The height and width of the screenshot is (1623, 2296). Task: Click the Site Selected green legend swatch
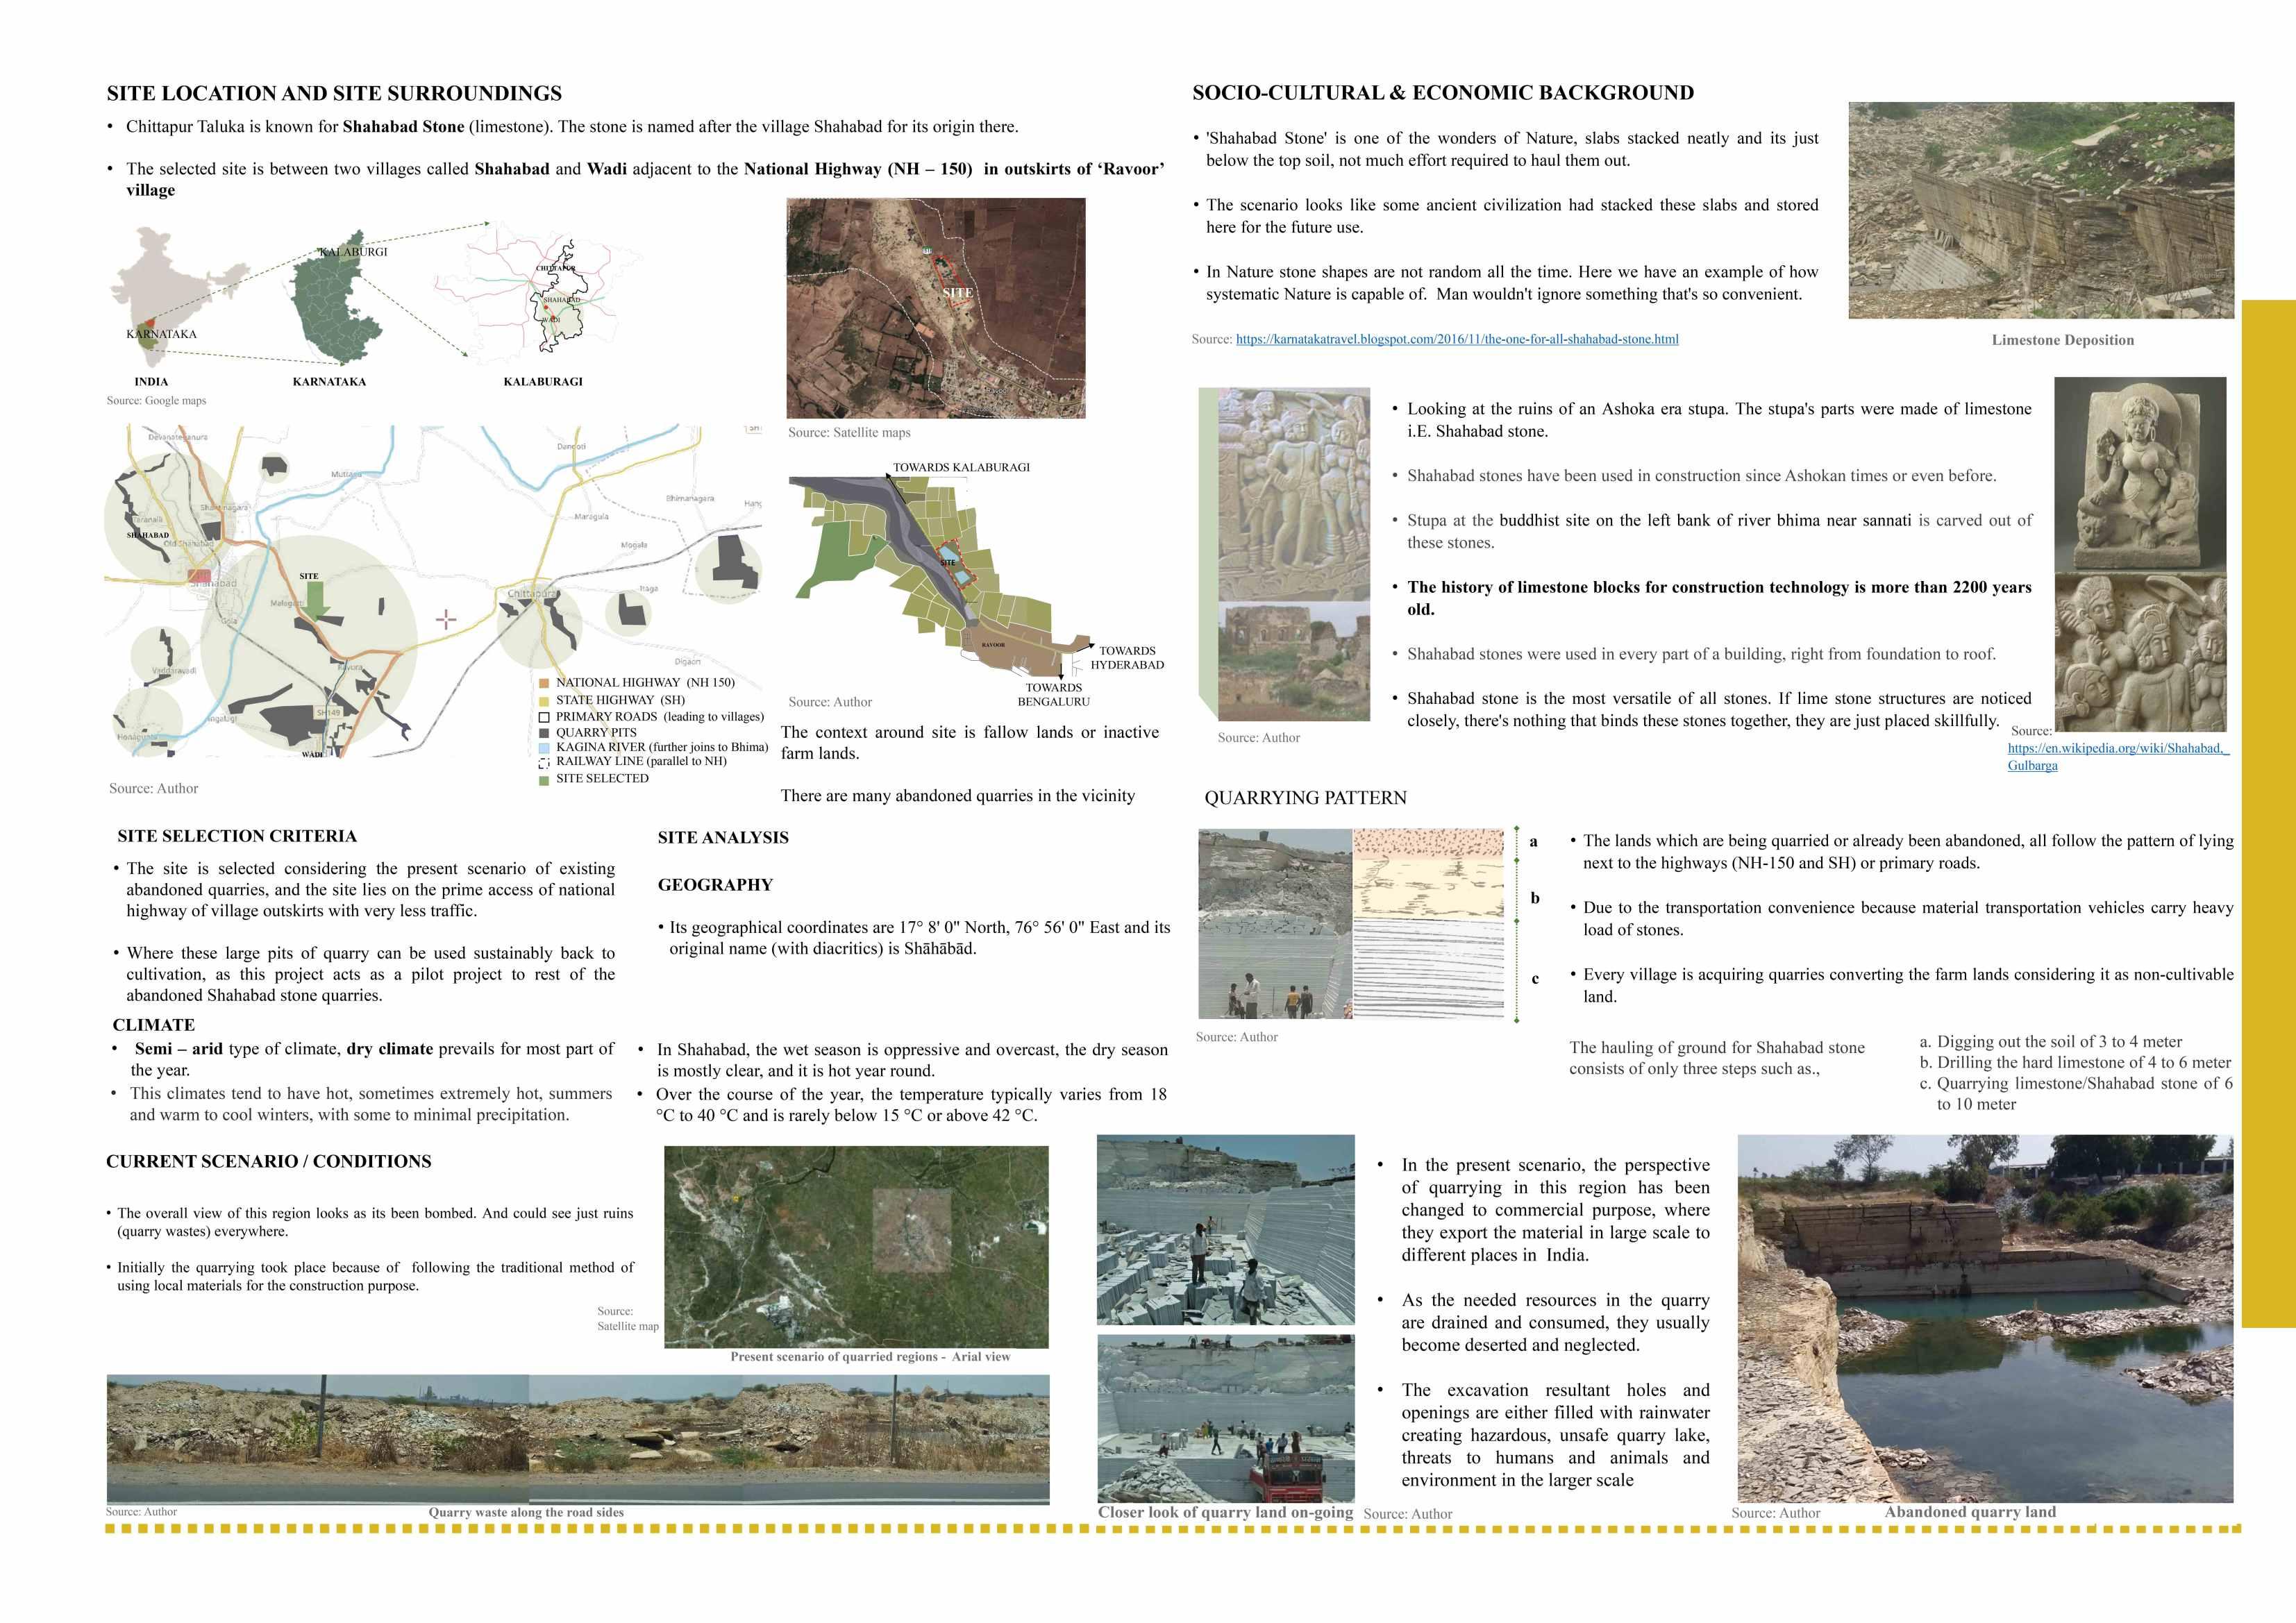coord(544,779)
